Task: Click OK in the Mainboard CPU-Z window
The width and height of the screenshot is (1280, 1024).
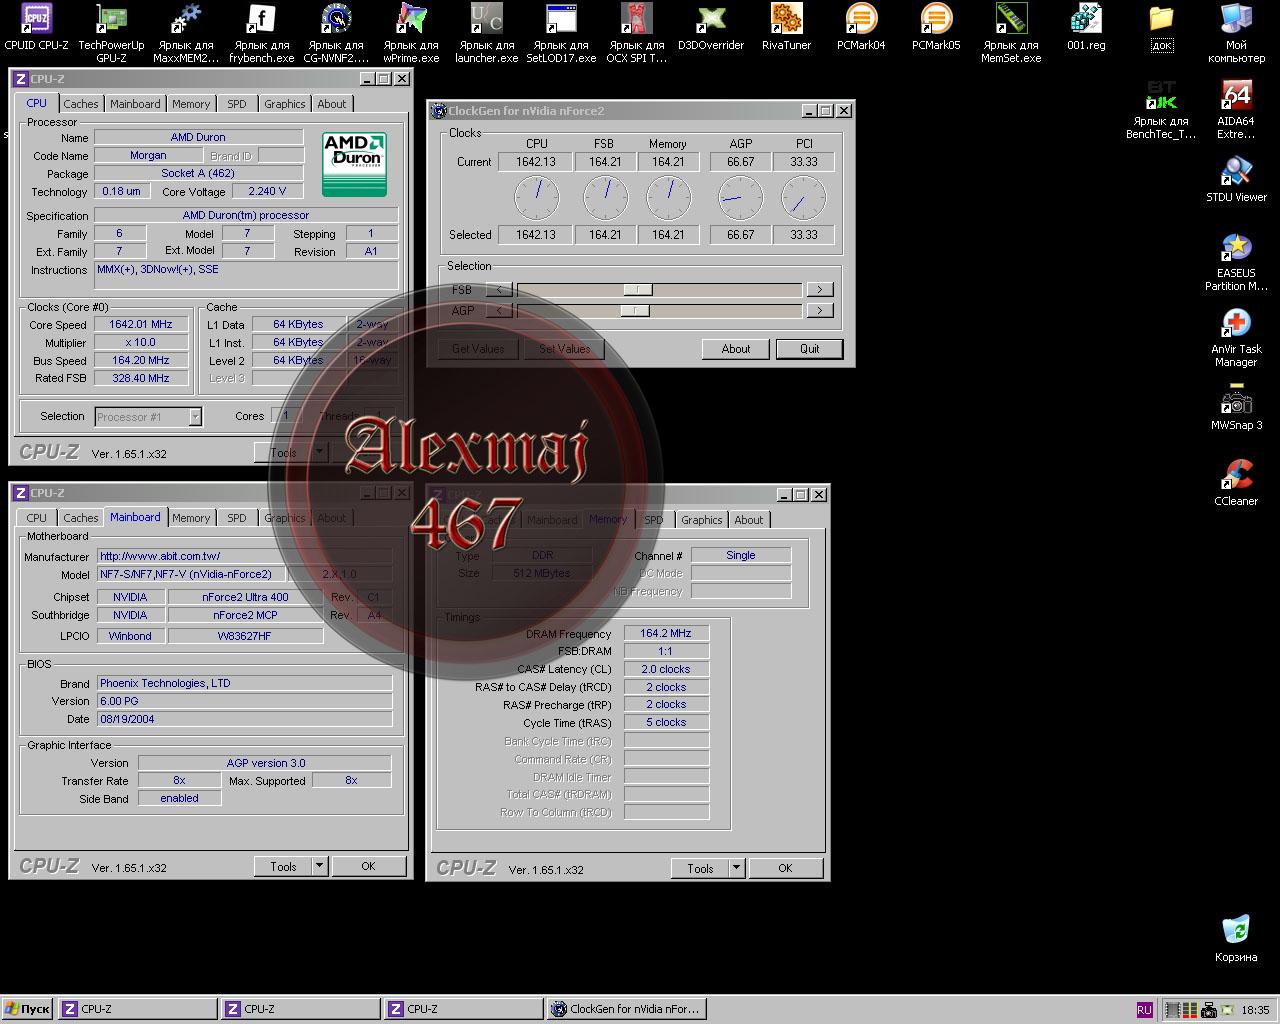Action: tap(368, 866)
